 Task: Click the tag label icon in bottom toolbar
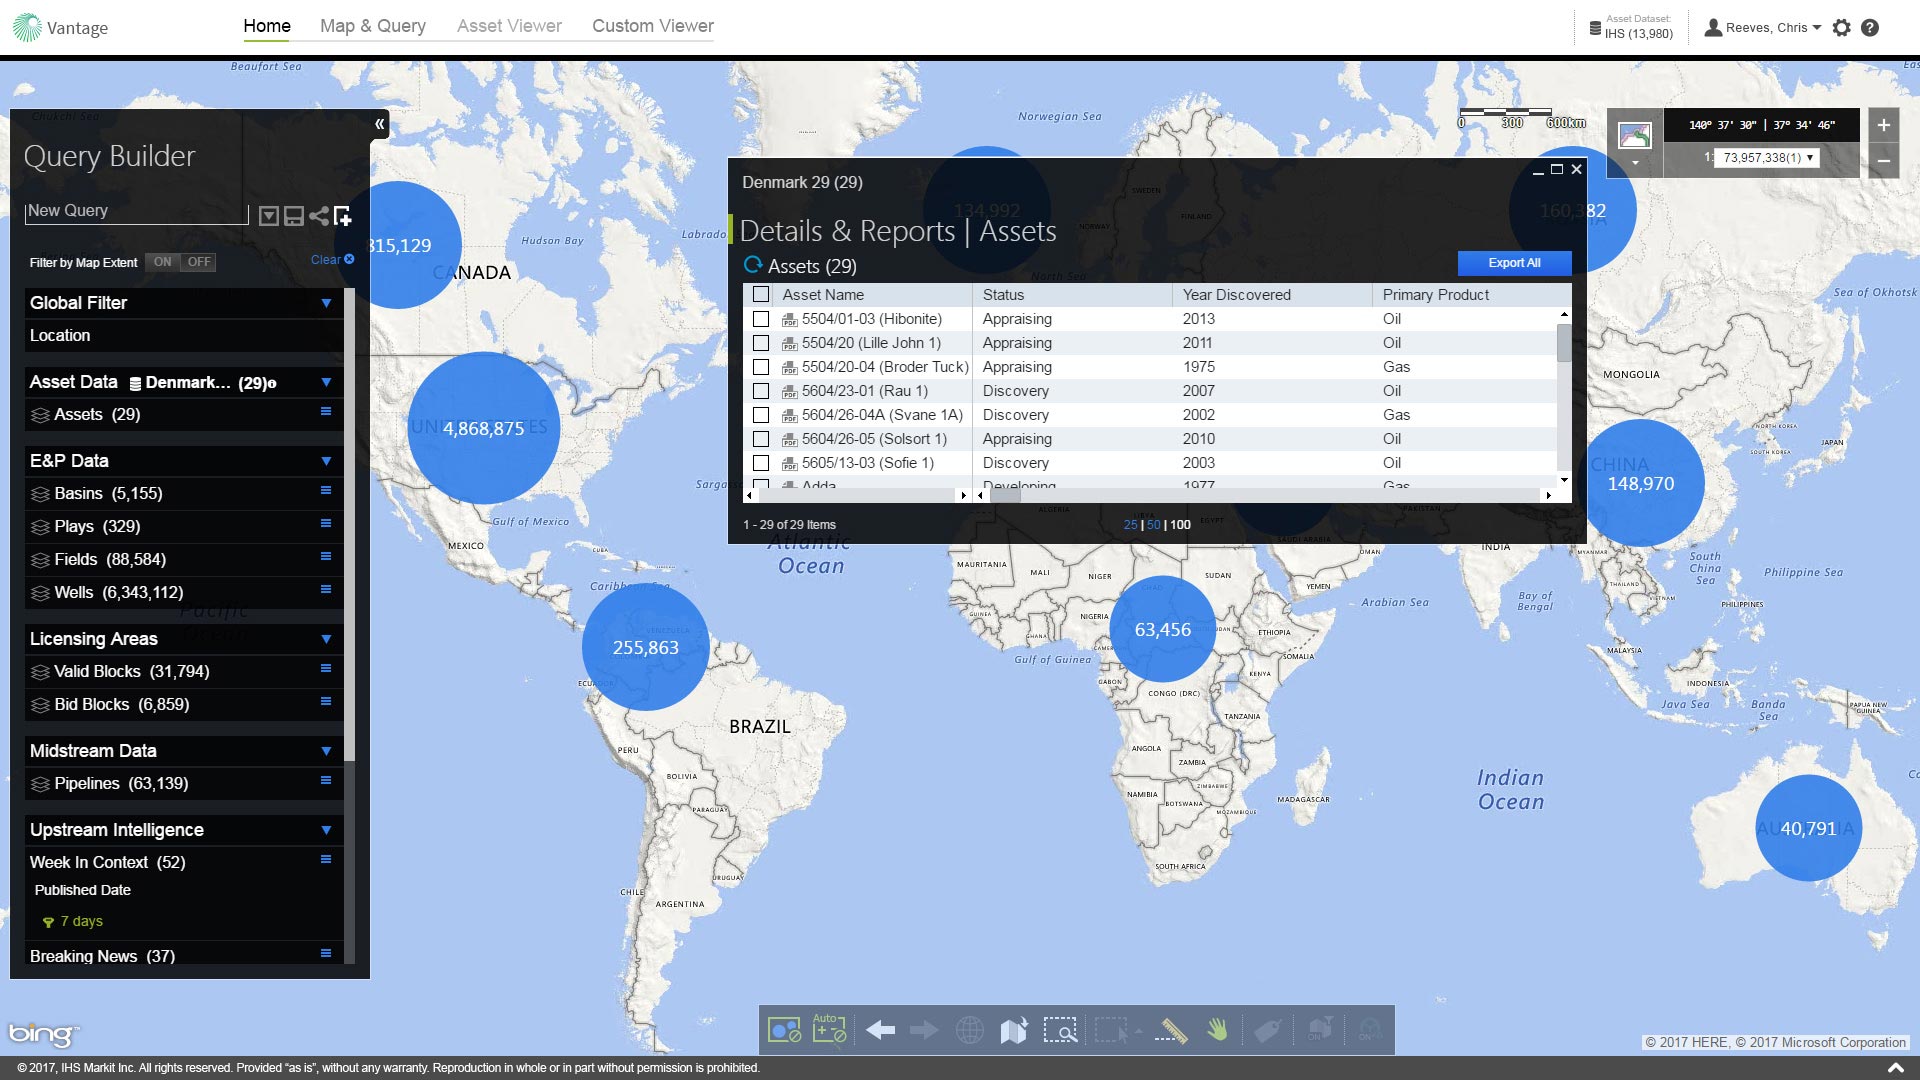click(x=1267, y=1030)
